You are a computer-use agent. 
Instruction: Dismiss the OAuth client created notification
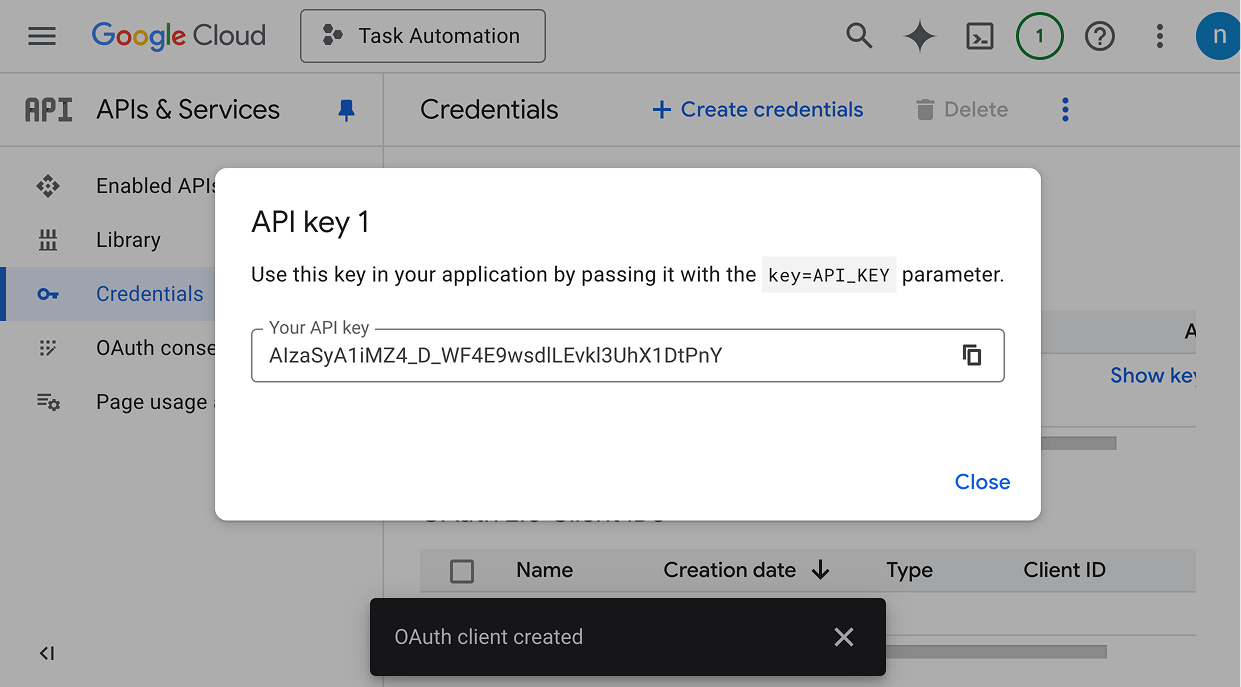point(844,637)
